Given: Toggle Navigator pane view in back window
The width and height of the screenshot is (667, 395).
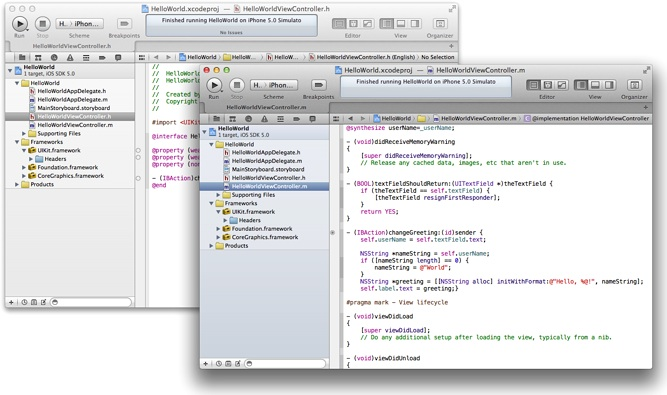Looking at the screenshot, I should click(x=386, y=24).
